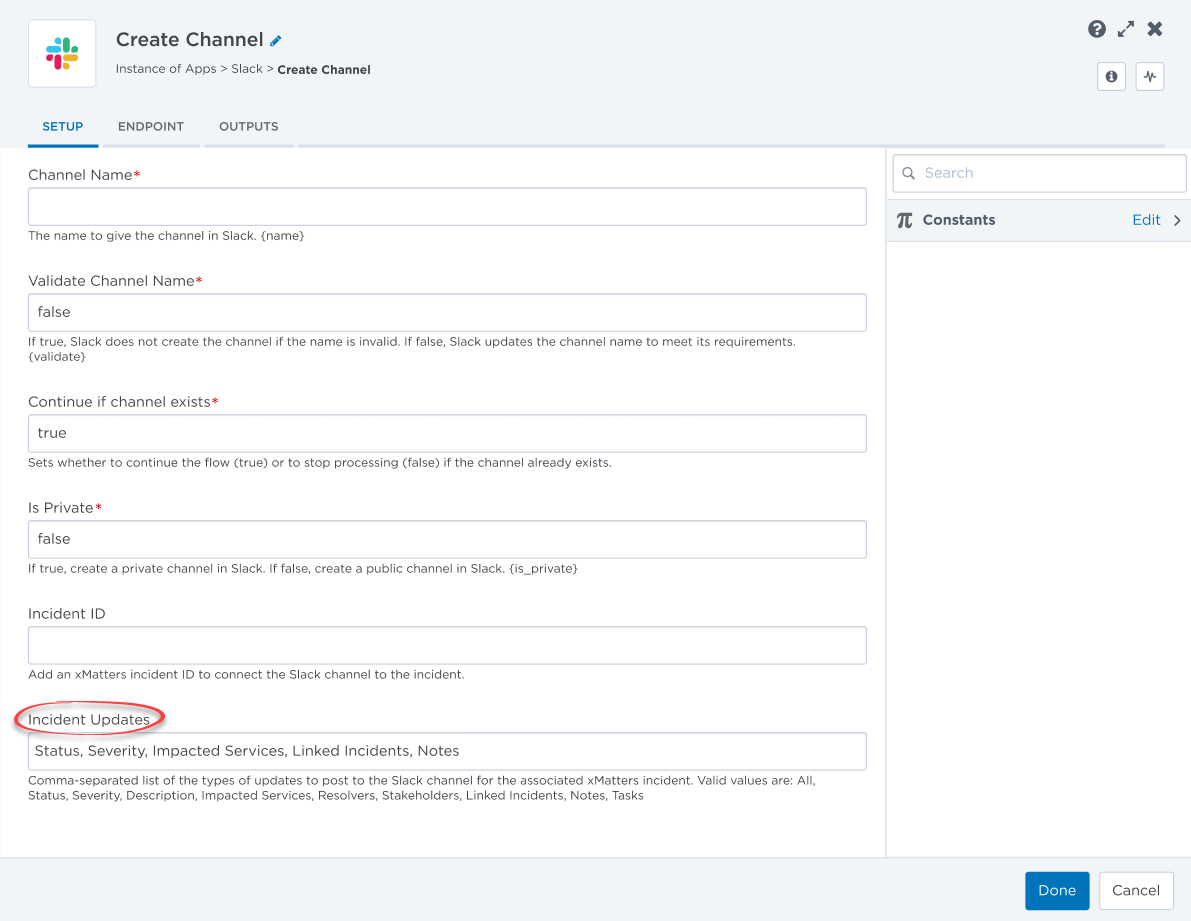
Task: Focus the Channel Name input field
Action: click(447, 207)
